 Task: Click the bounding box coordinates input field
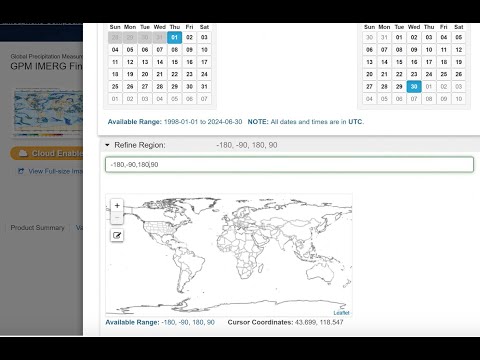click(x=289, y=164)
